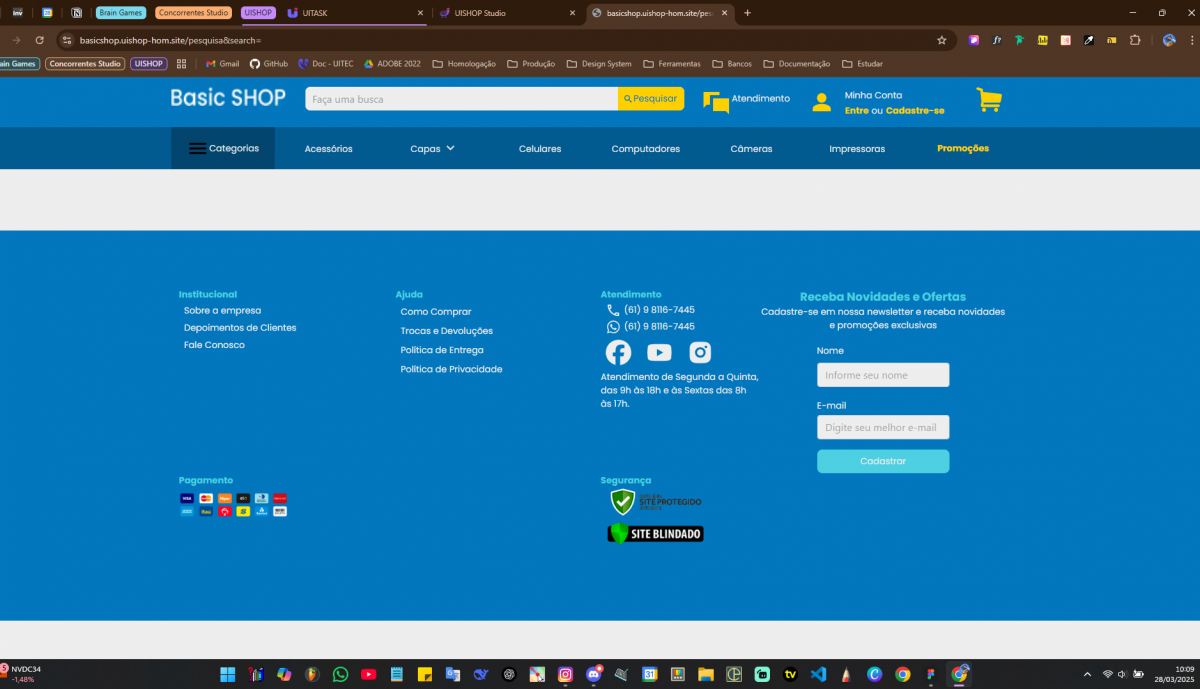Click the Site Blindado security badge
The width and height of the screenshot is (1200, 689).
656,534
